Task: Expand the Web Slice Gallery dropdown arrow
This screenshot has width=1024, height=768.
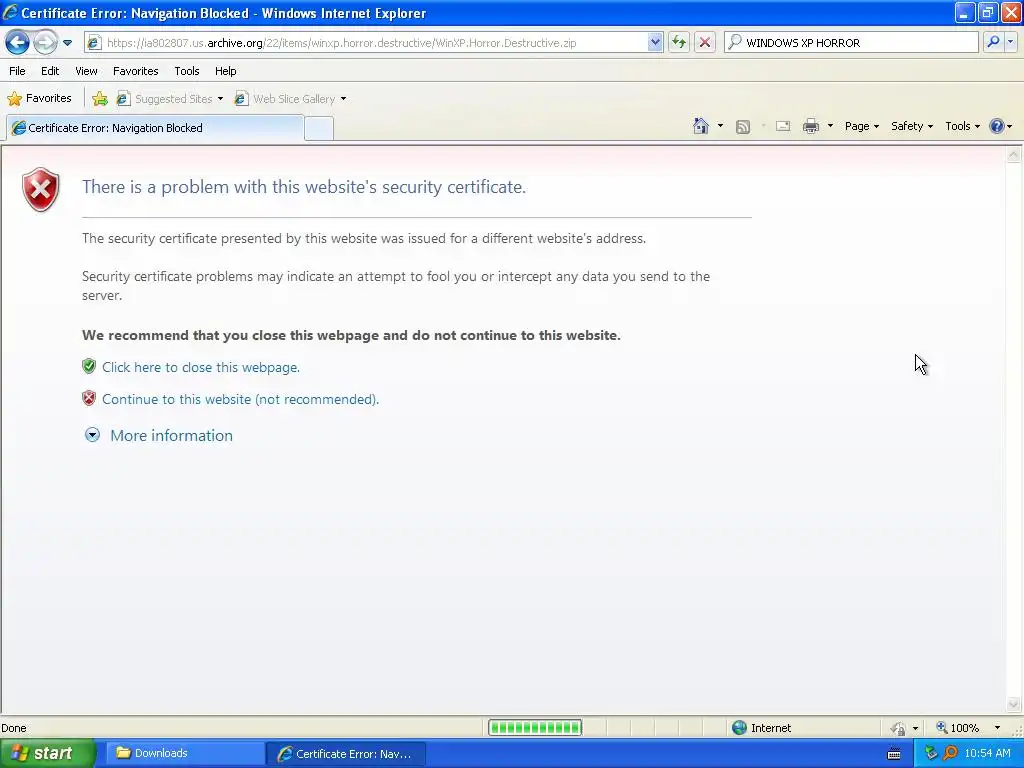Action: (344, 99)
